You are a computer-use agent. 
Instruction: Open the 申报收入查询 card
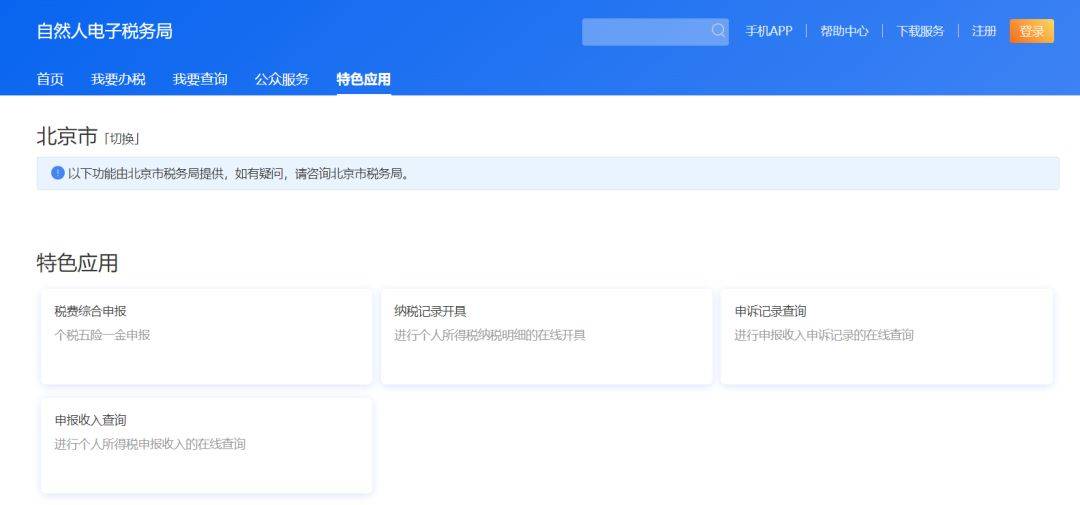[x=206, y=445]
